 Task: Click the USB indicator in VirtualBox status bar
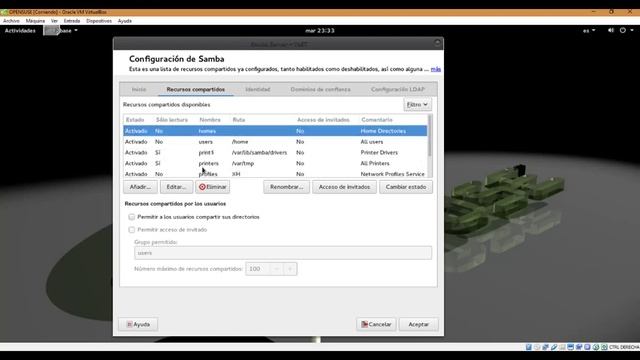tap(554, 347)
